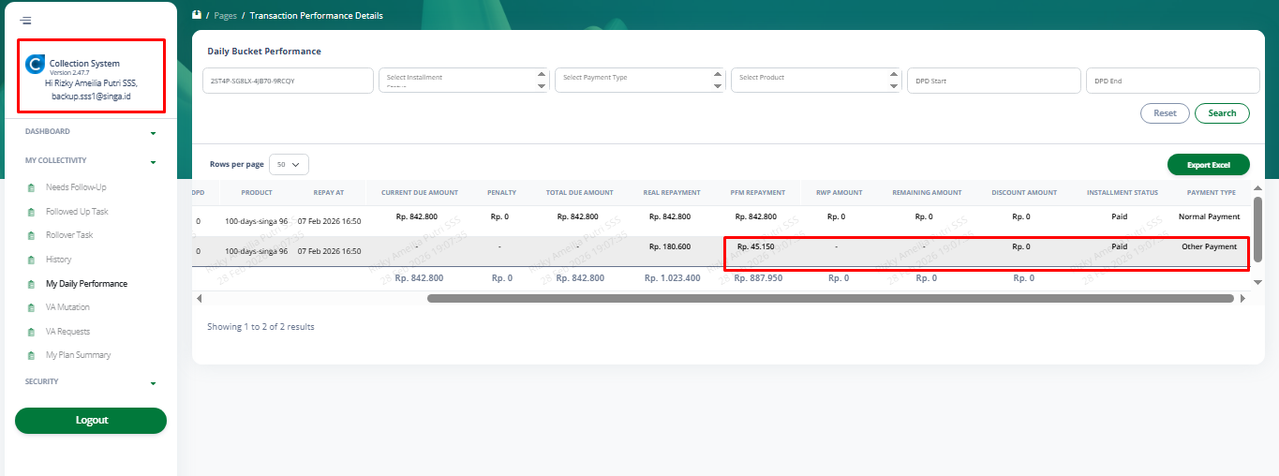Image resolution: width=1279 pixels, height=476 pixels.
Task: Click the REMAINING AMOUNT column header
Action: pos(927,192)
